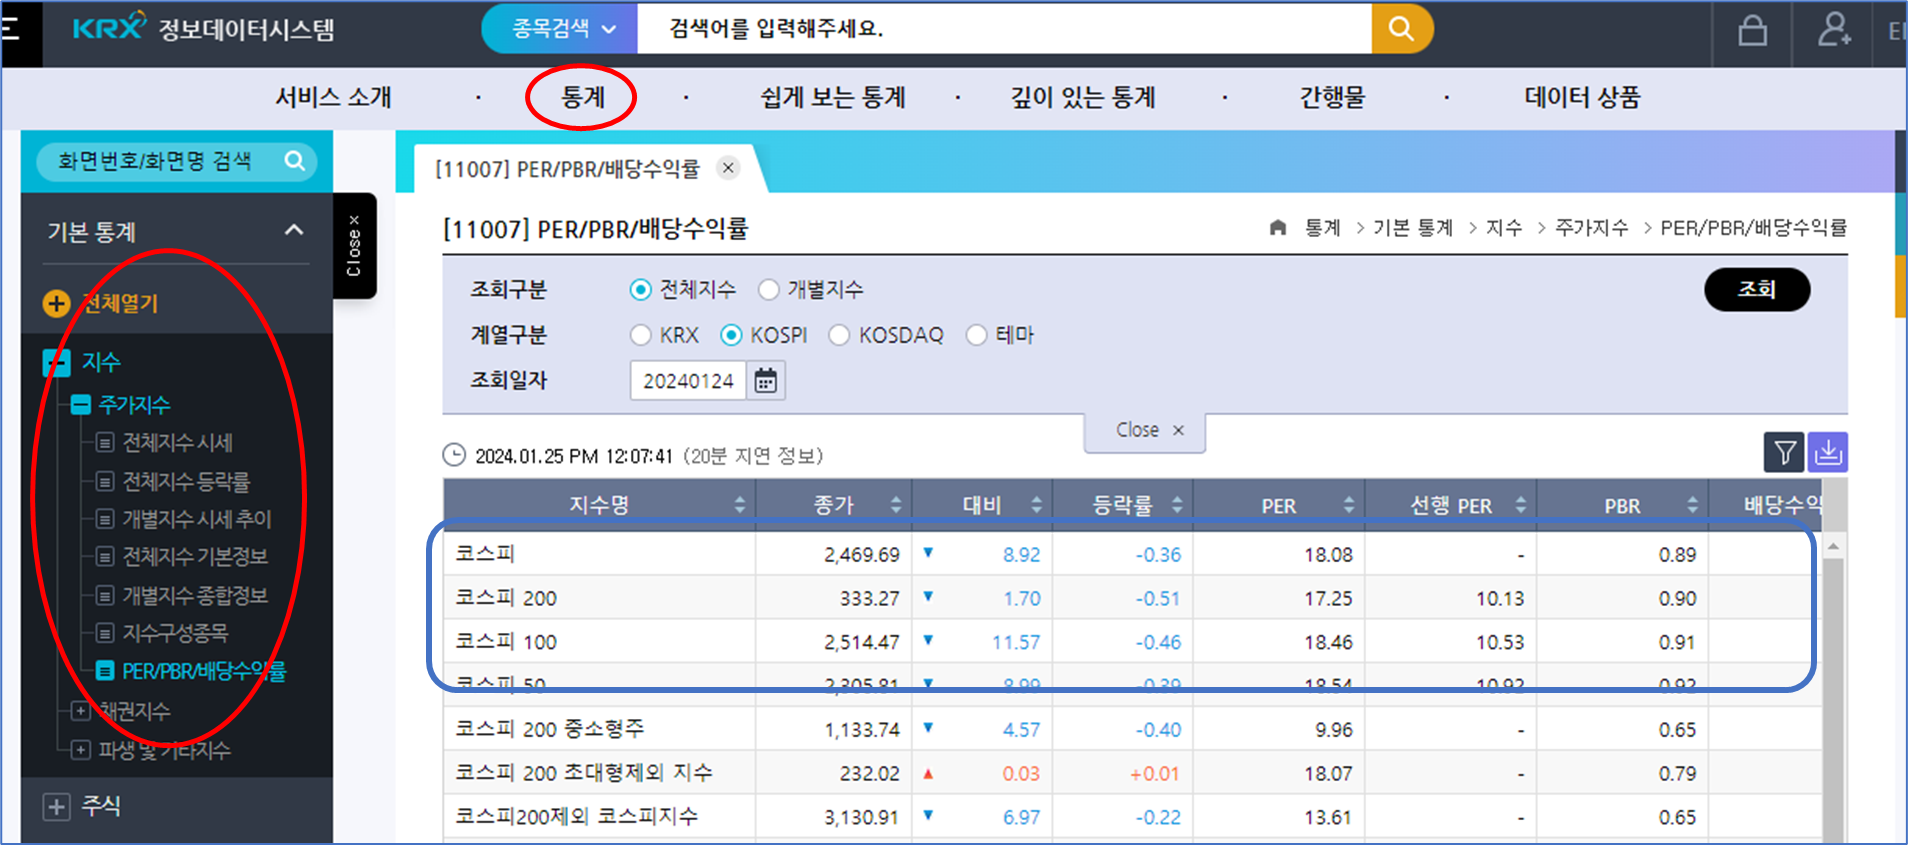The width and height of the screenshot is (1908, 845).
Task: Click 코스피 200 초대형제외 지수 row
Action: click(x=584, y=773)
